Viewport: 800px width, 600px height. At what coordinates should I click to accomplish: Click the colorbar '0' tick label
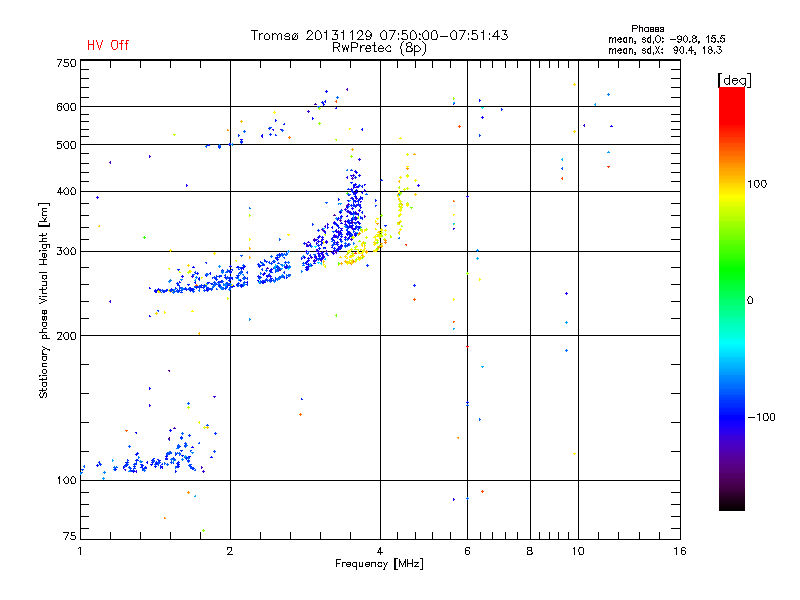pyautogui.click(x=750, y=301)
